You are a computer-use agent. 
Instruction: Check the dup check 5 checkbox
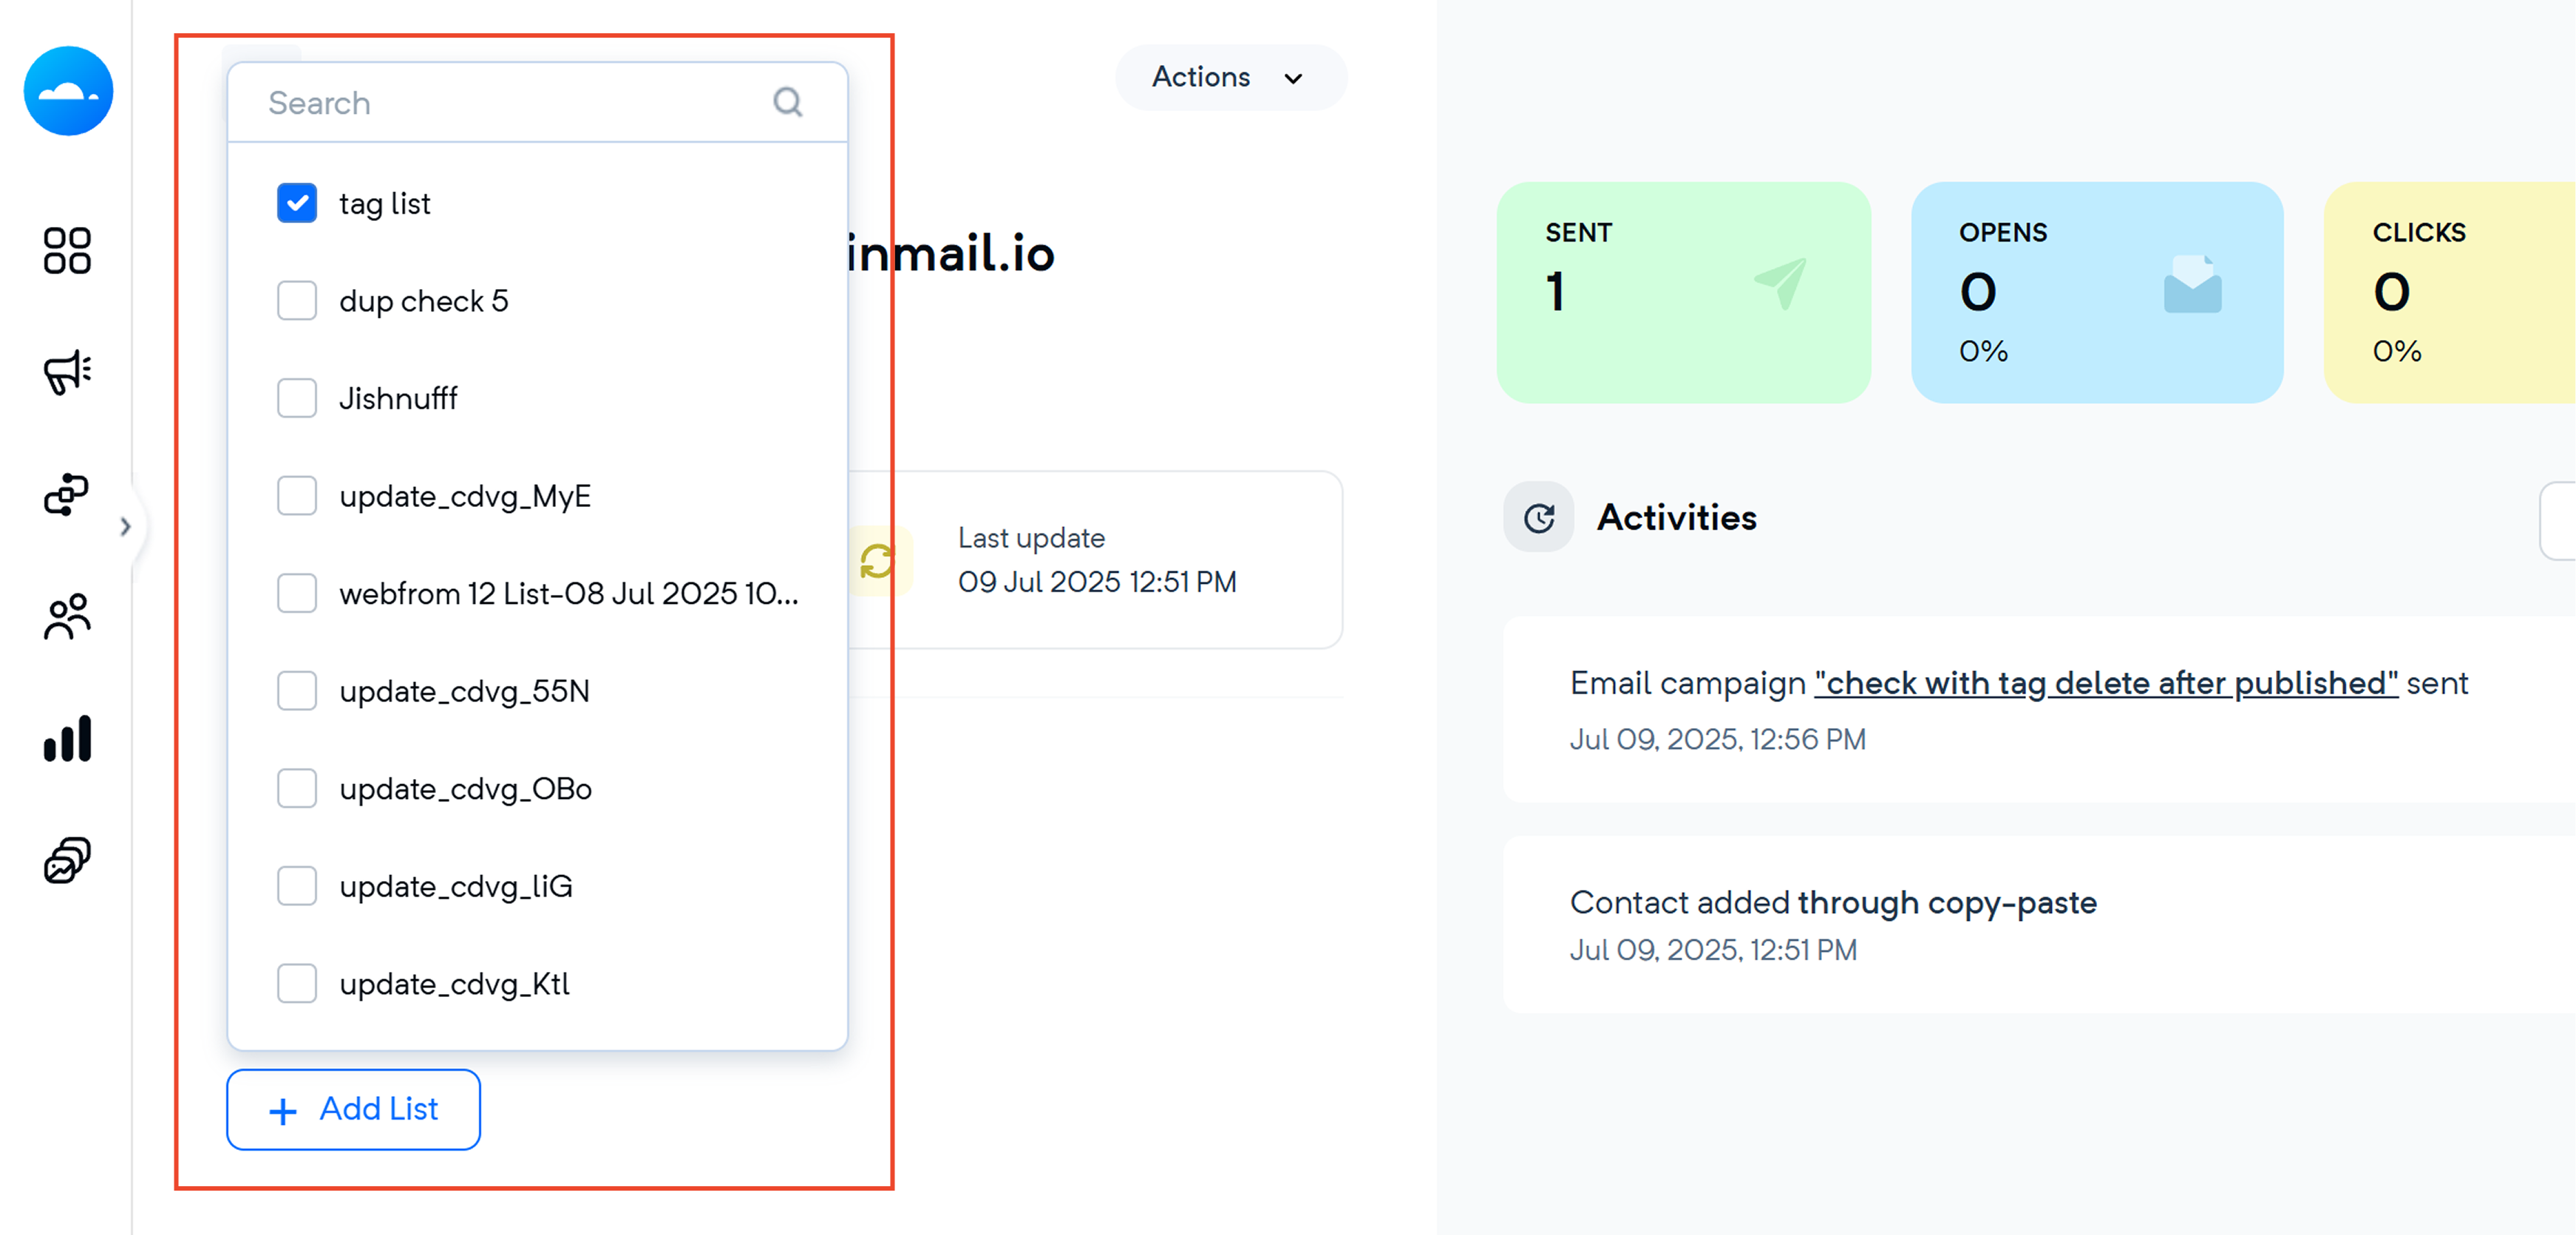pyautogui.click(x=297, y=301)
